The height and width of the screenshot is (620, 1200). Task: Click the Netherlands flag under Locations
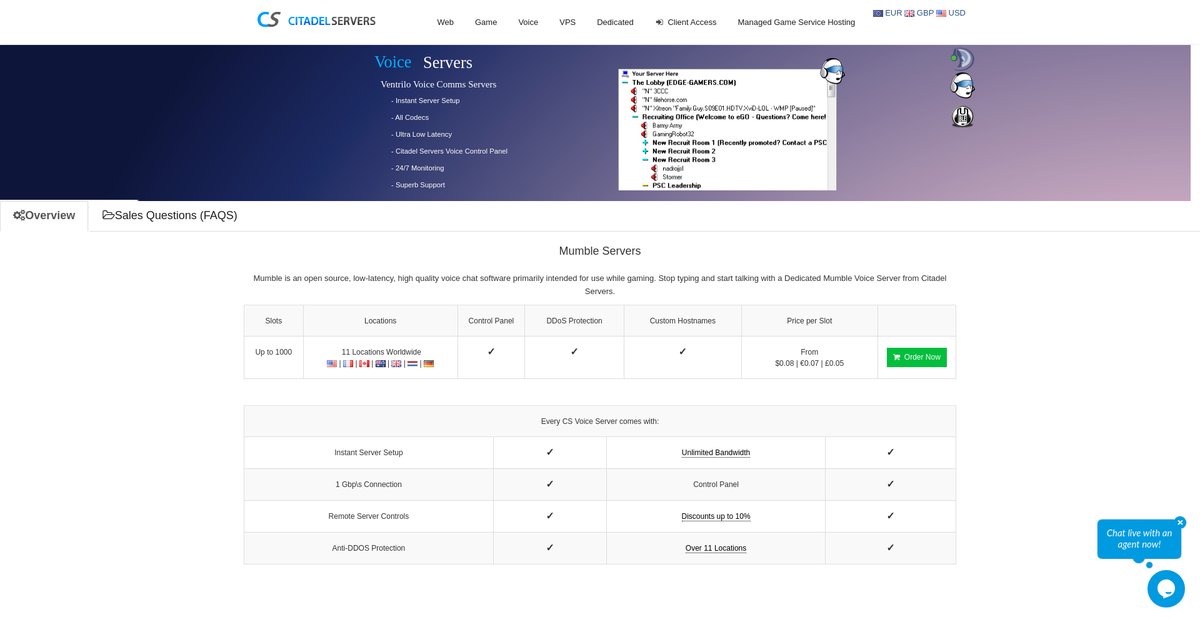tap(413, 364)
